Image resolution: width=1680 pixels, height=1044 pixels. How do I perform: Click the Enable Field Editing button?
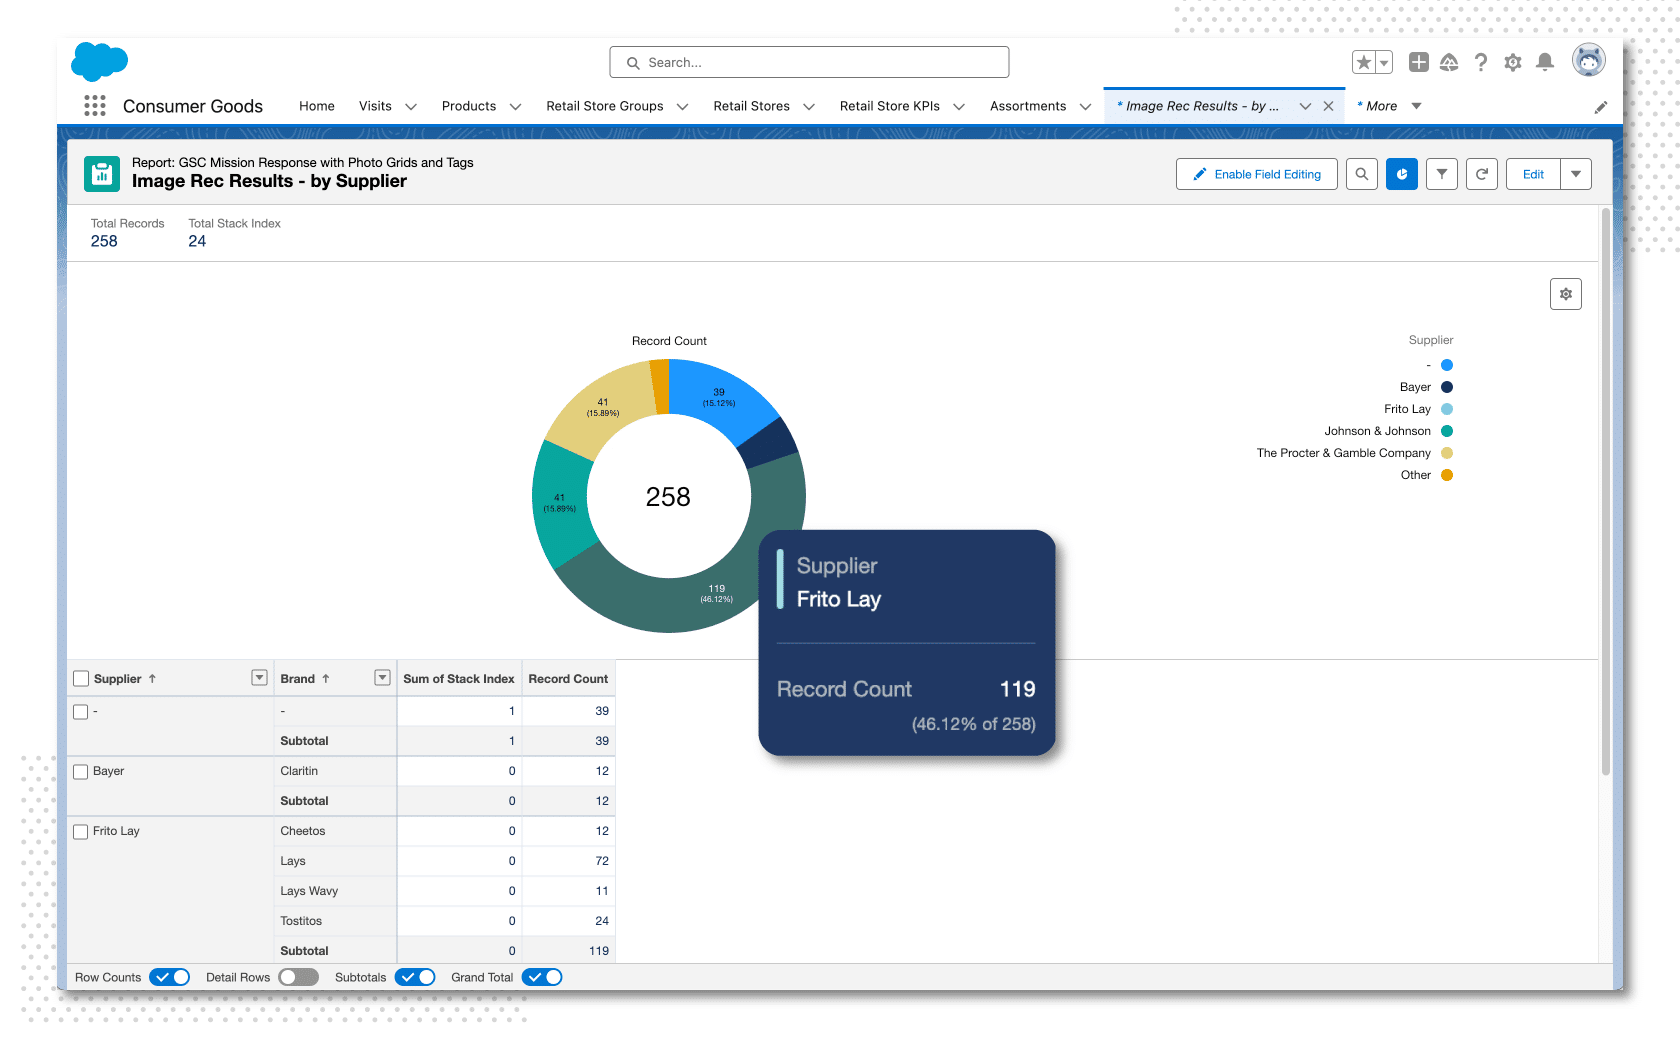(x=1256, y=174)
